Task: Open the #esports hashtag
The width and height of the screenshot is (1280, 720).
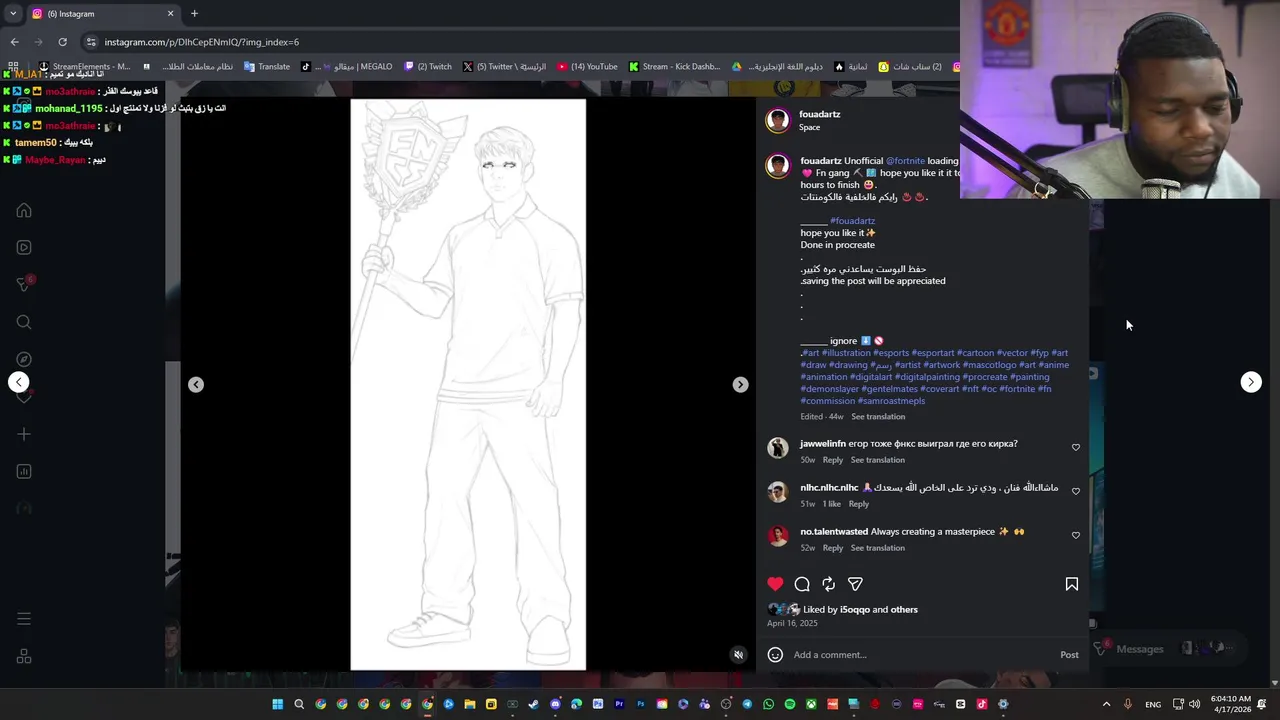Action: coord(891,353)
